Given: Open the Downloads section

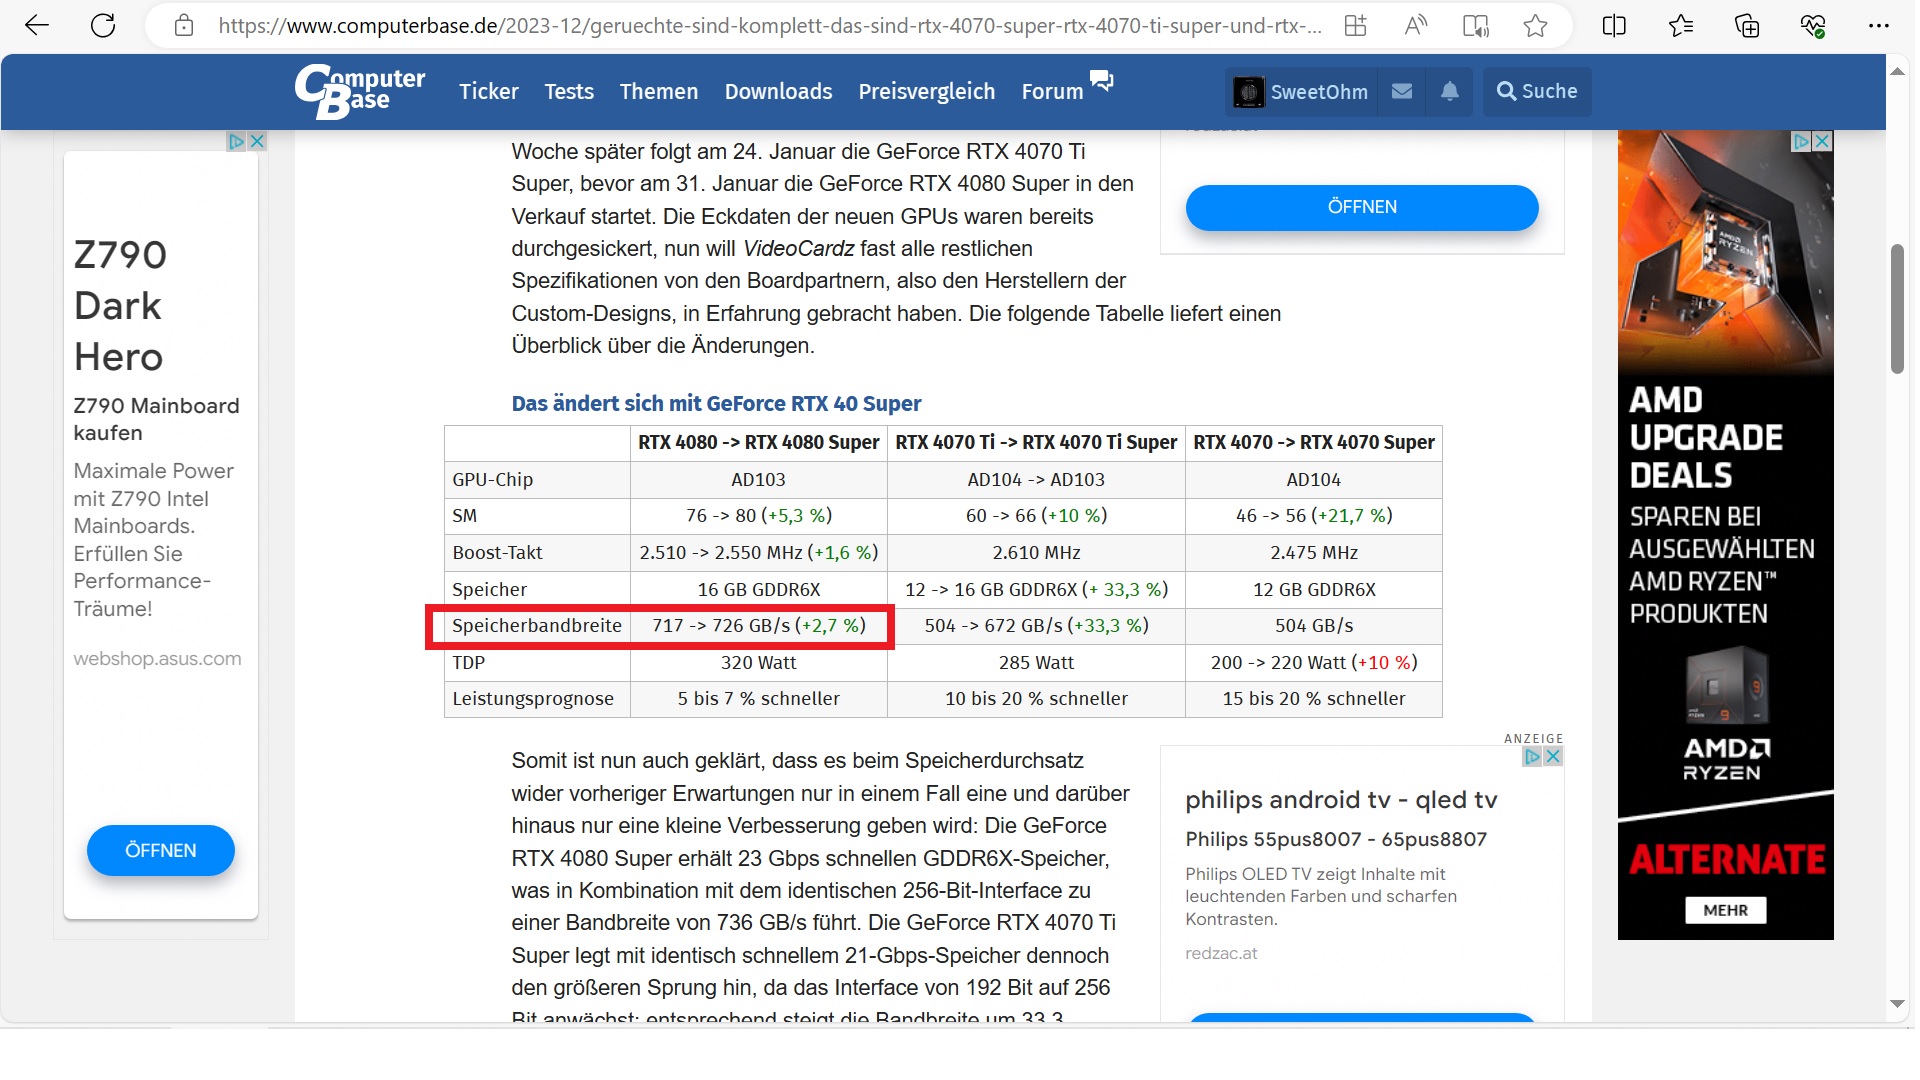Looking at the screenshot, I should tap(779, 92).
